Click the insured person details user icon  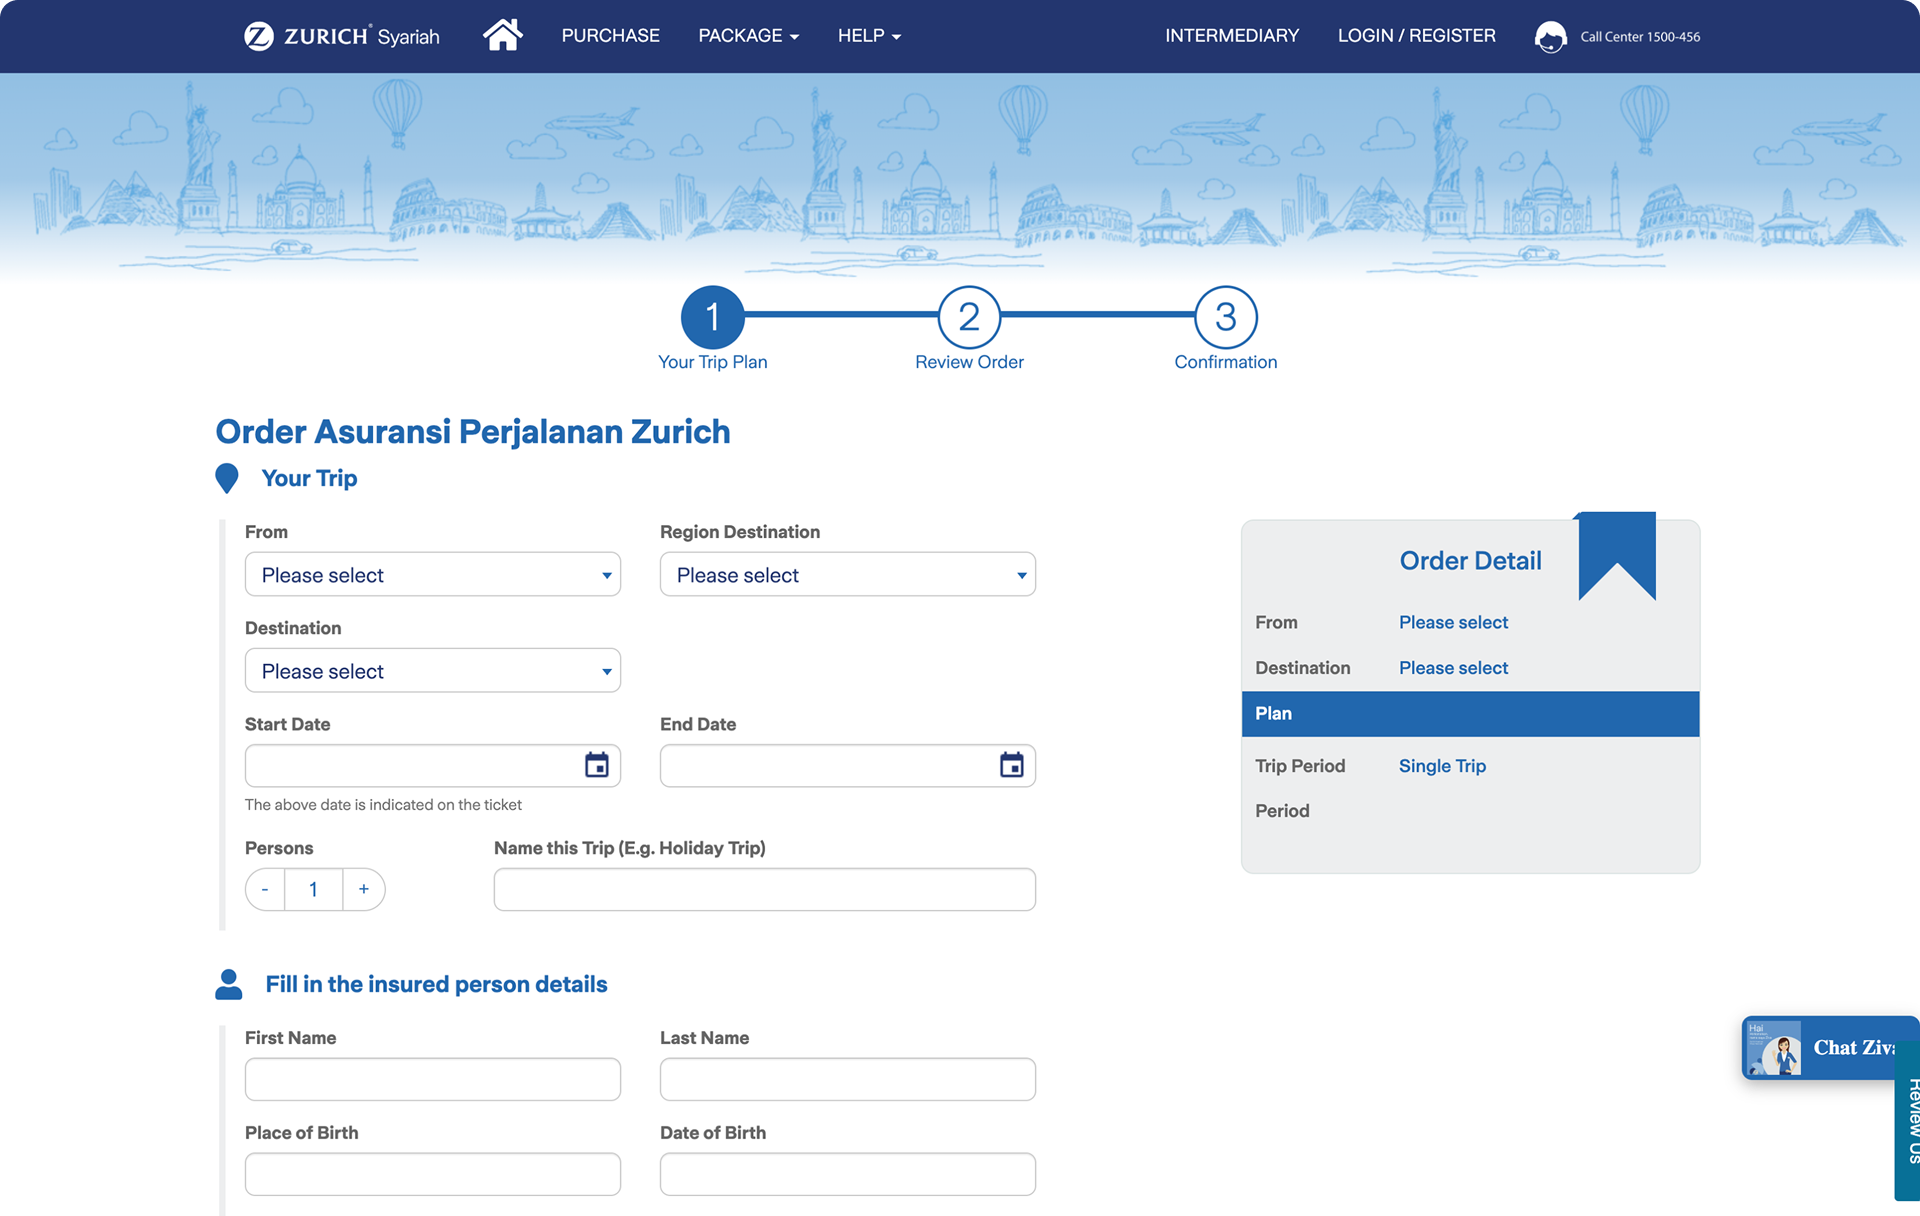tap(229, 984)
